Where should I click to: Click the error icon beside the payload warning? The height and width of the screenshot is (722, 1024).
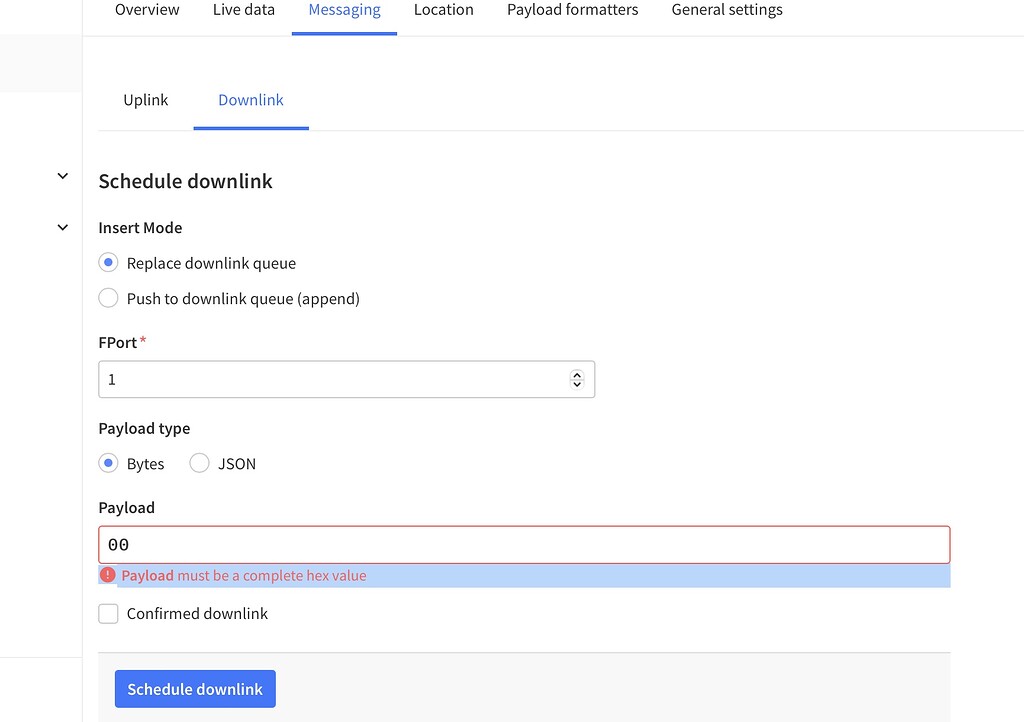coord(108,575)
